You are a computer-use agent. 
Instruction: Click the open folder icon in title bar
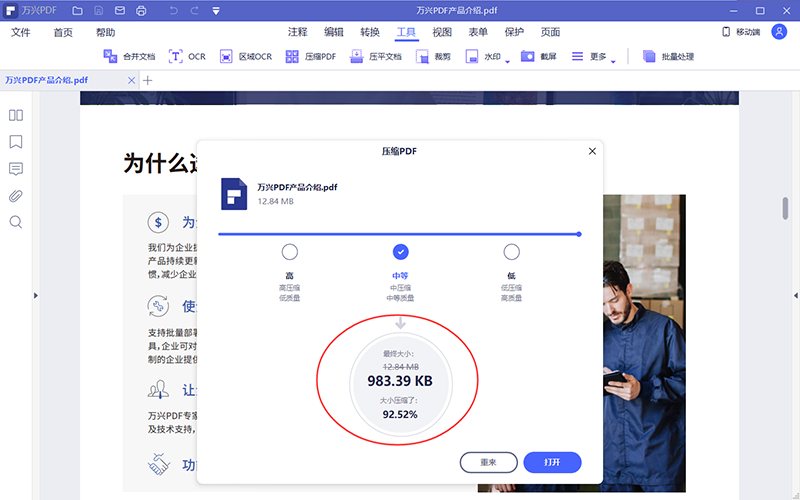77,11
